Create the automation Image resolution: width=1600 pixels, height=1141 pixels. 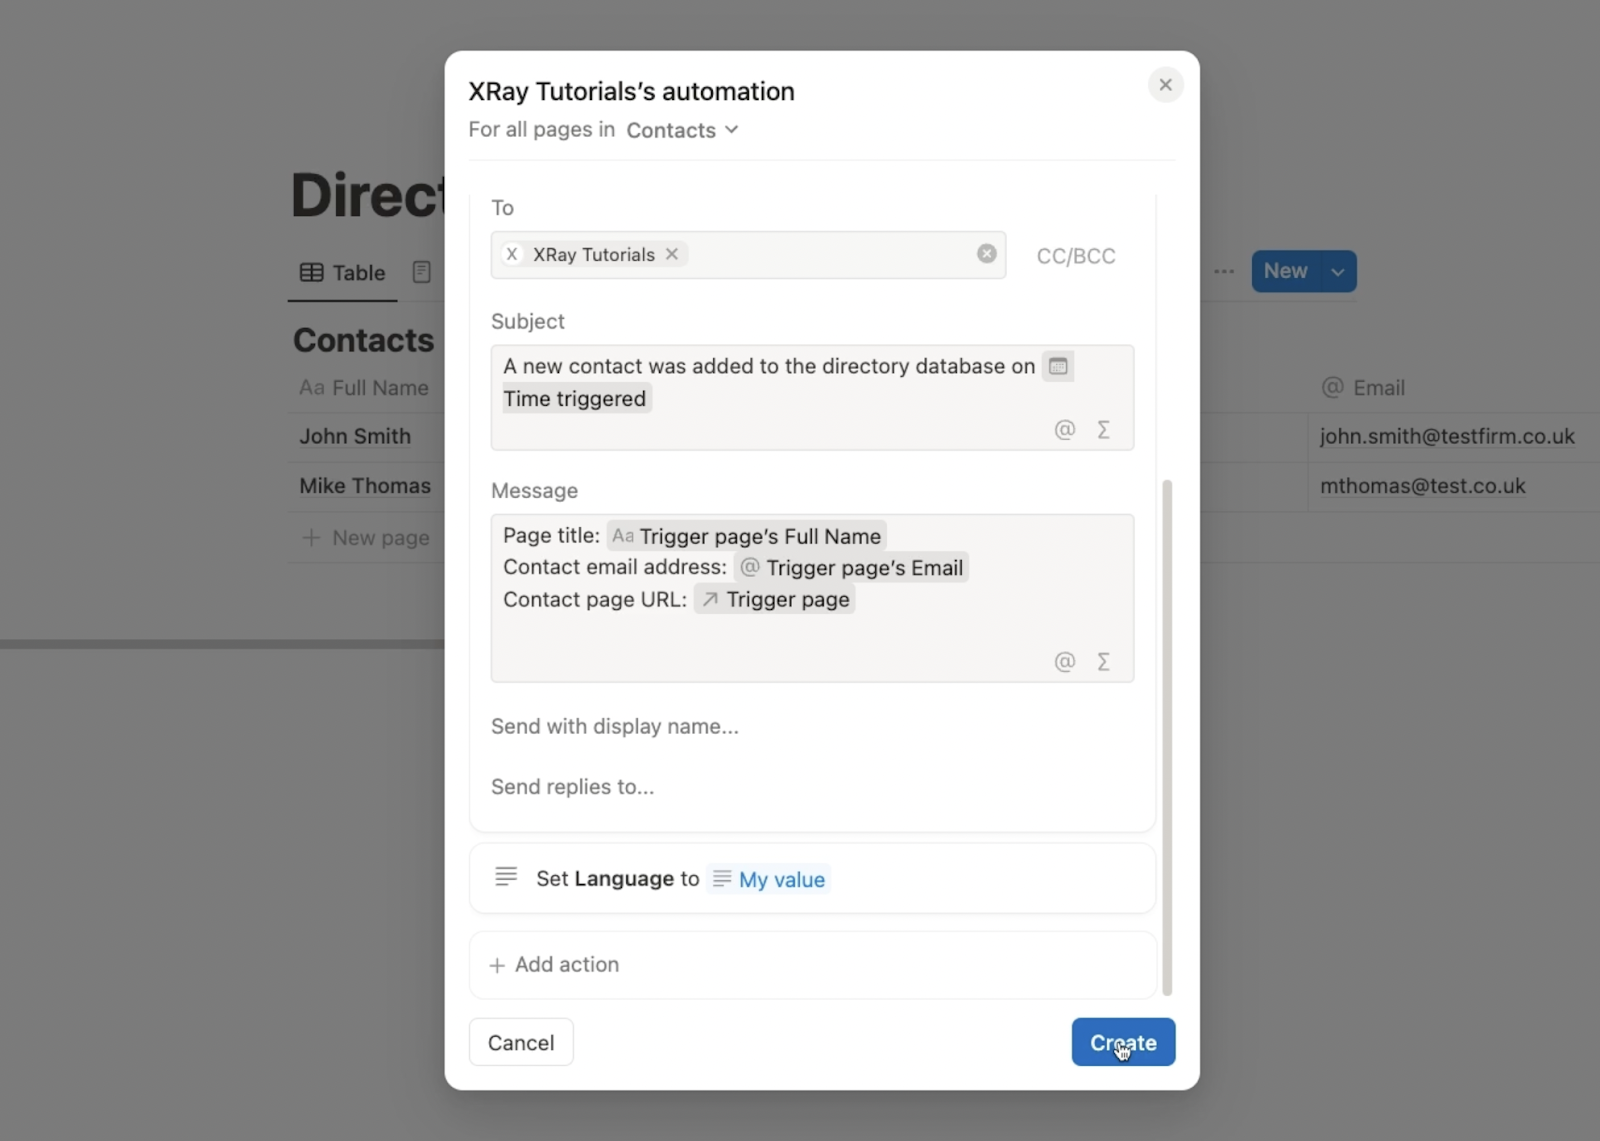pos(1123,1043)
